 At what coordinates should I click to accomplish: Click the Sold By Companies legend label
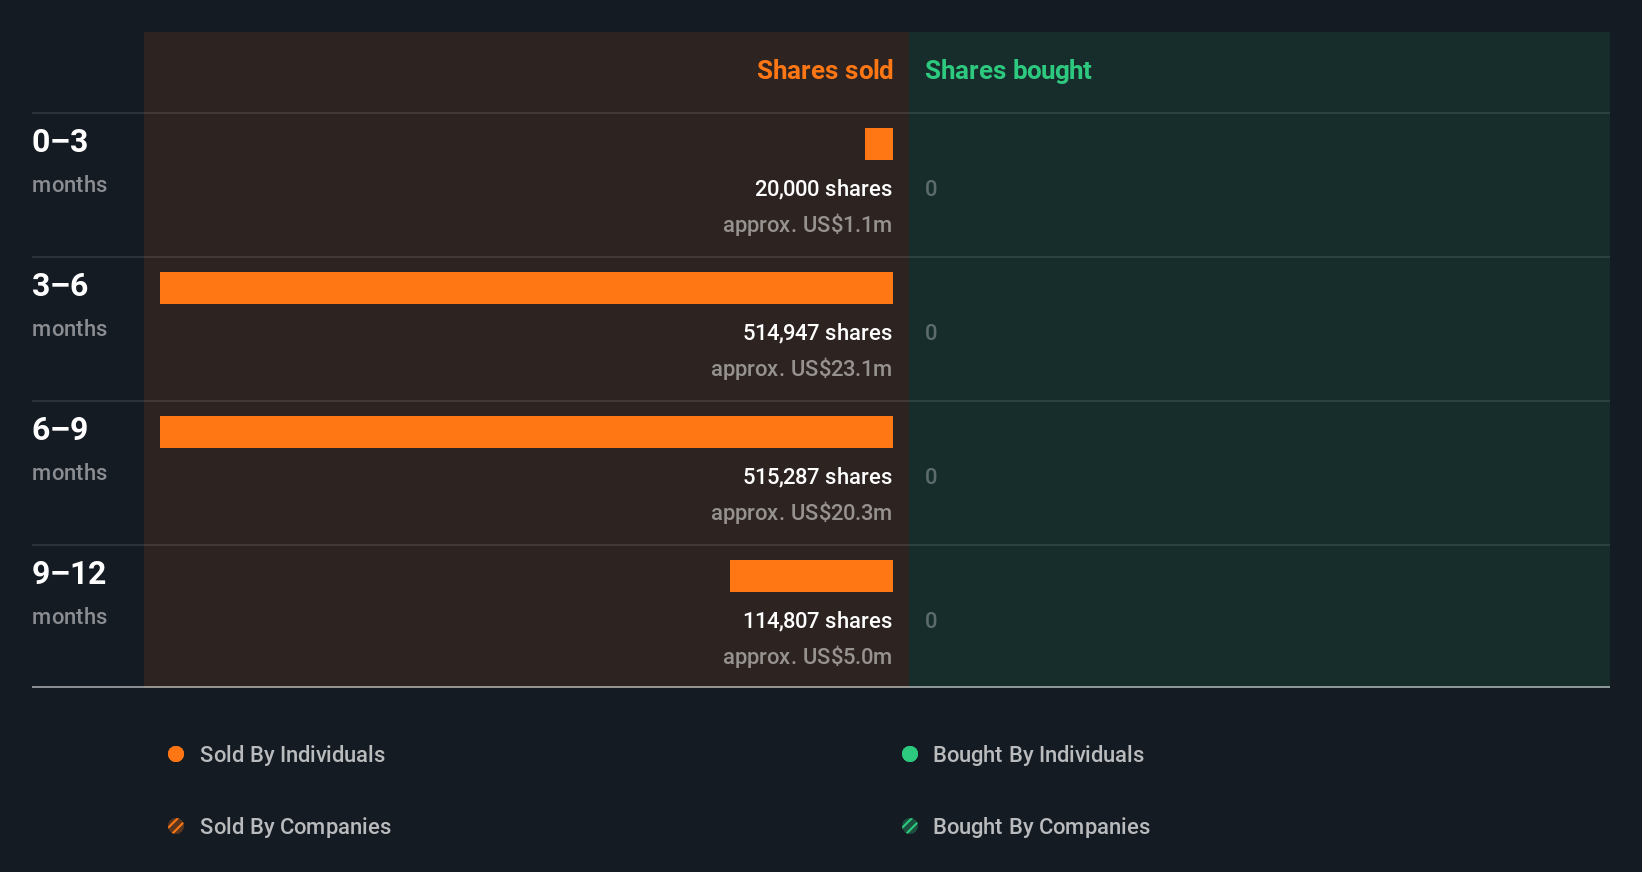point(295,826)
